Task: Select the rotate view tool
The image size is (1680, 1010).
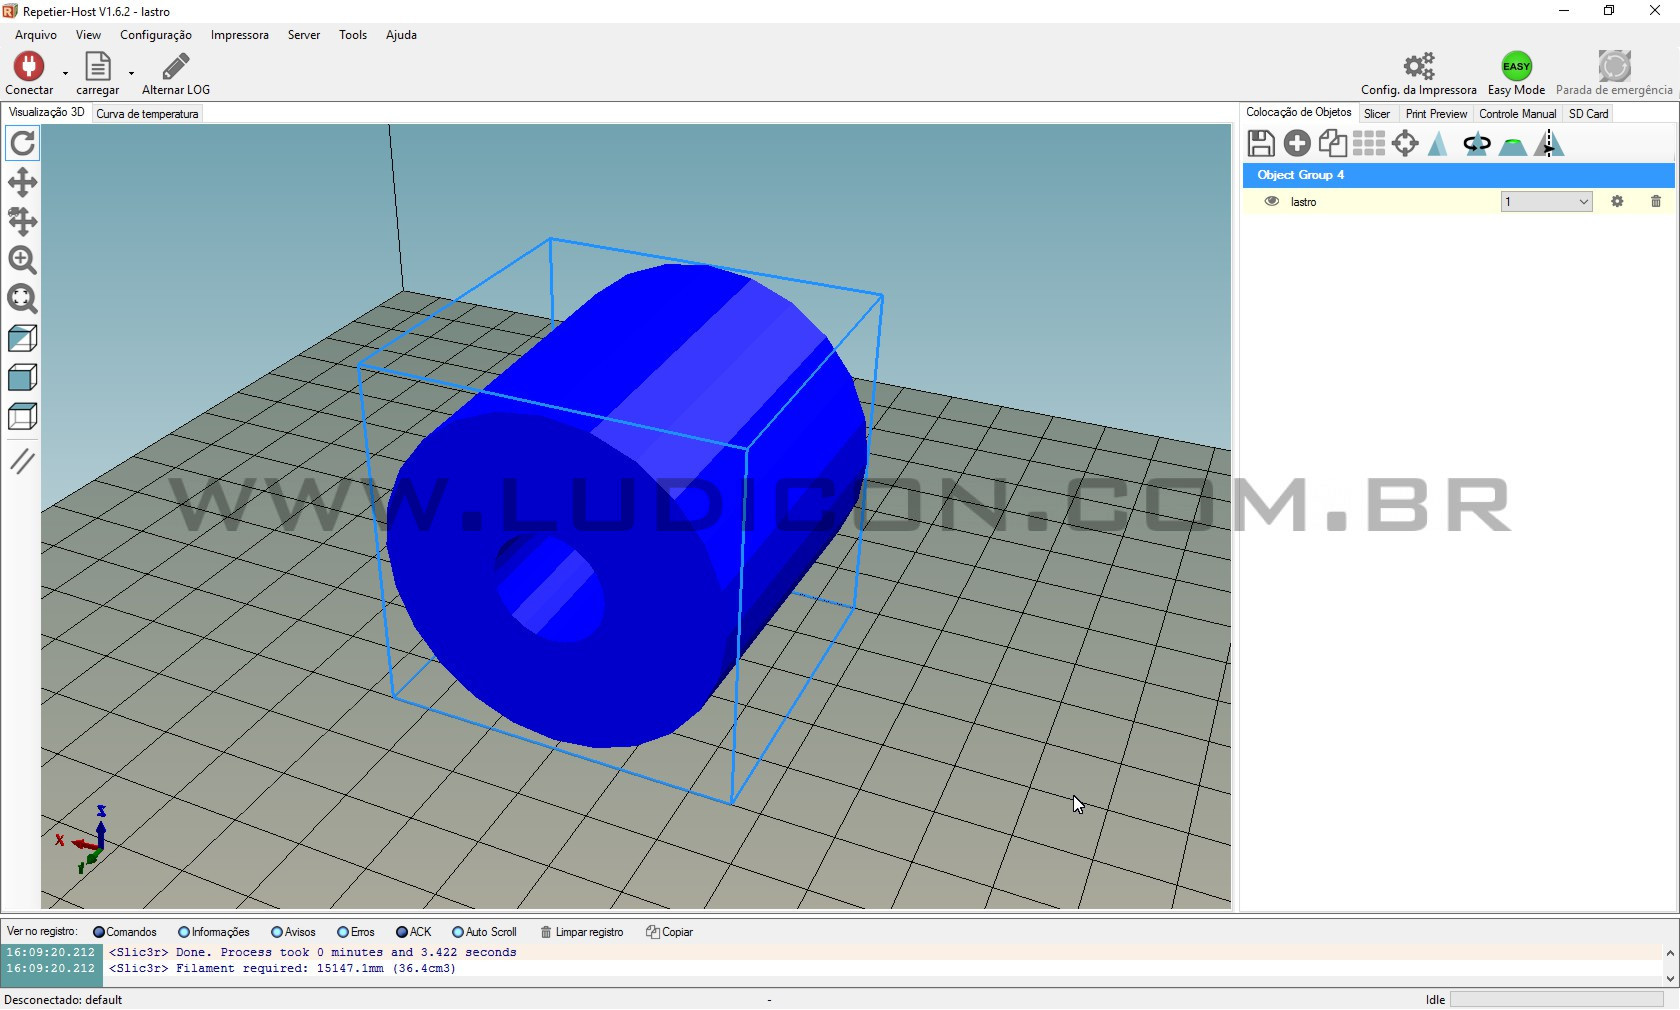Action: tap(22, 143)
